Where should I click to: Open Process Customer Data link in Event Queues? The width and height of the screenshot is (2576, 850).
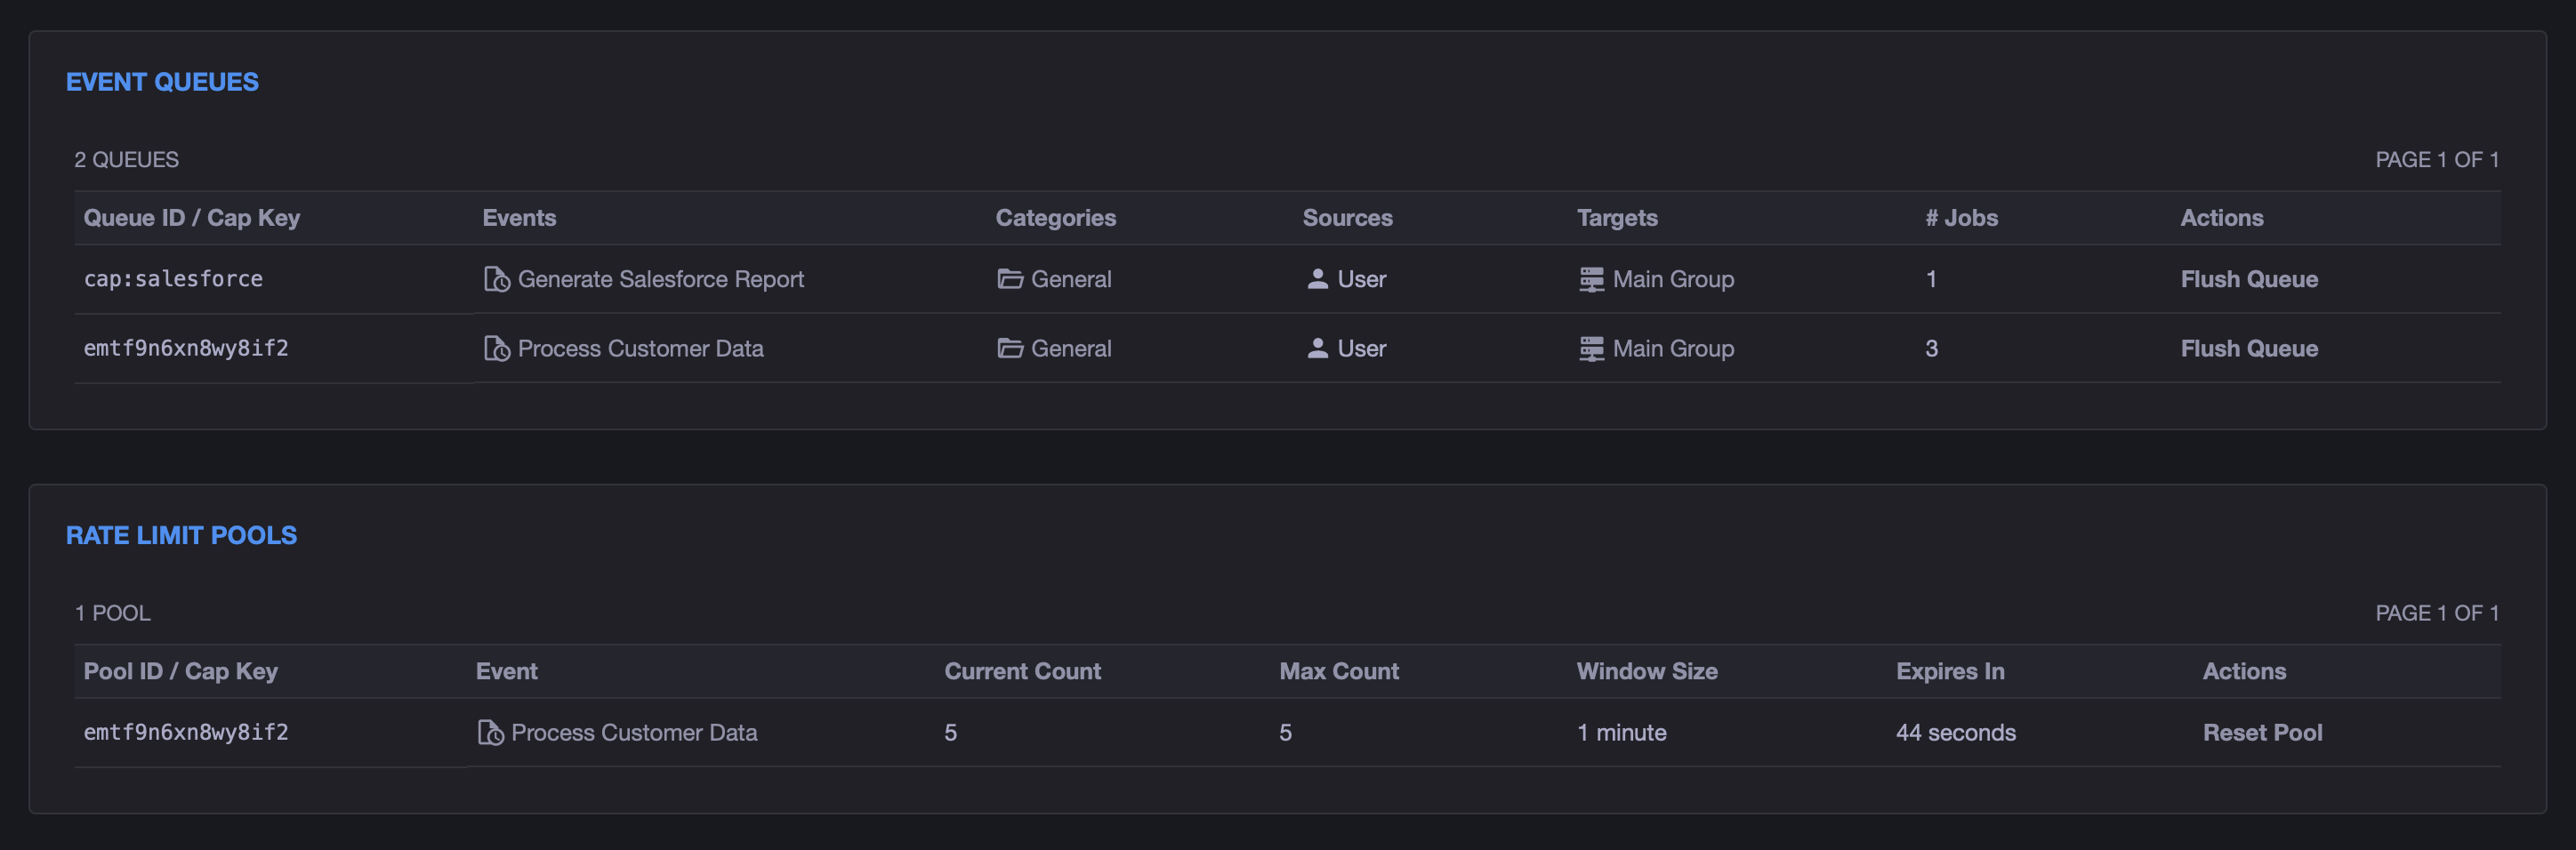(x=641, y=348)
